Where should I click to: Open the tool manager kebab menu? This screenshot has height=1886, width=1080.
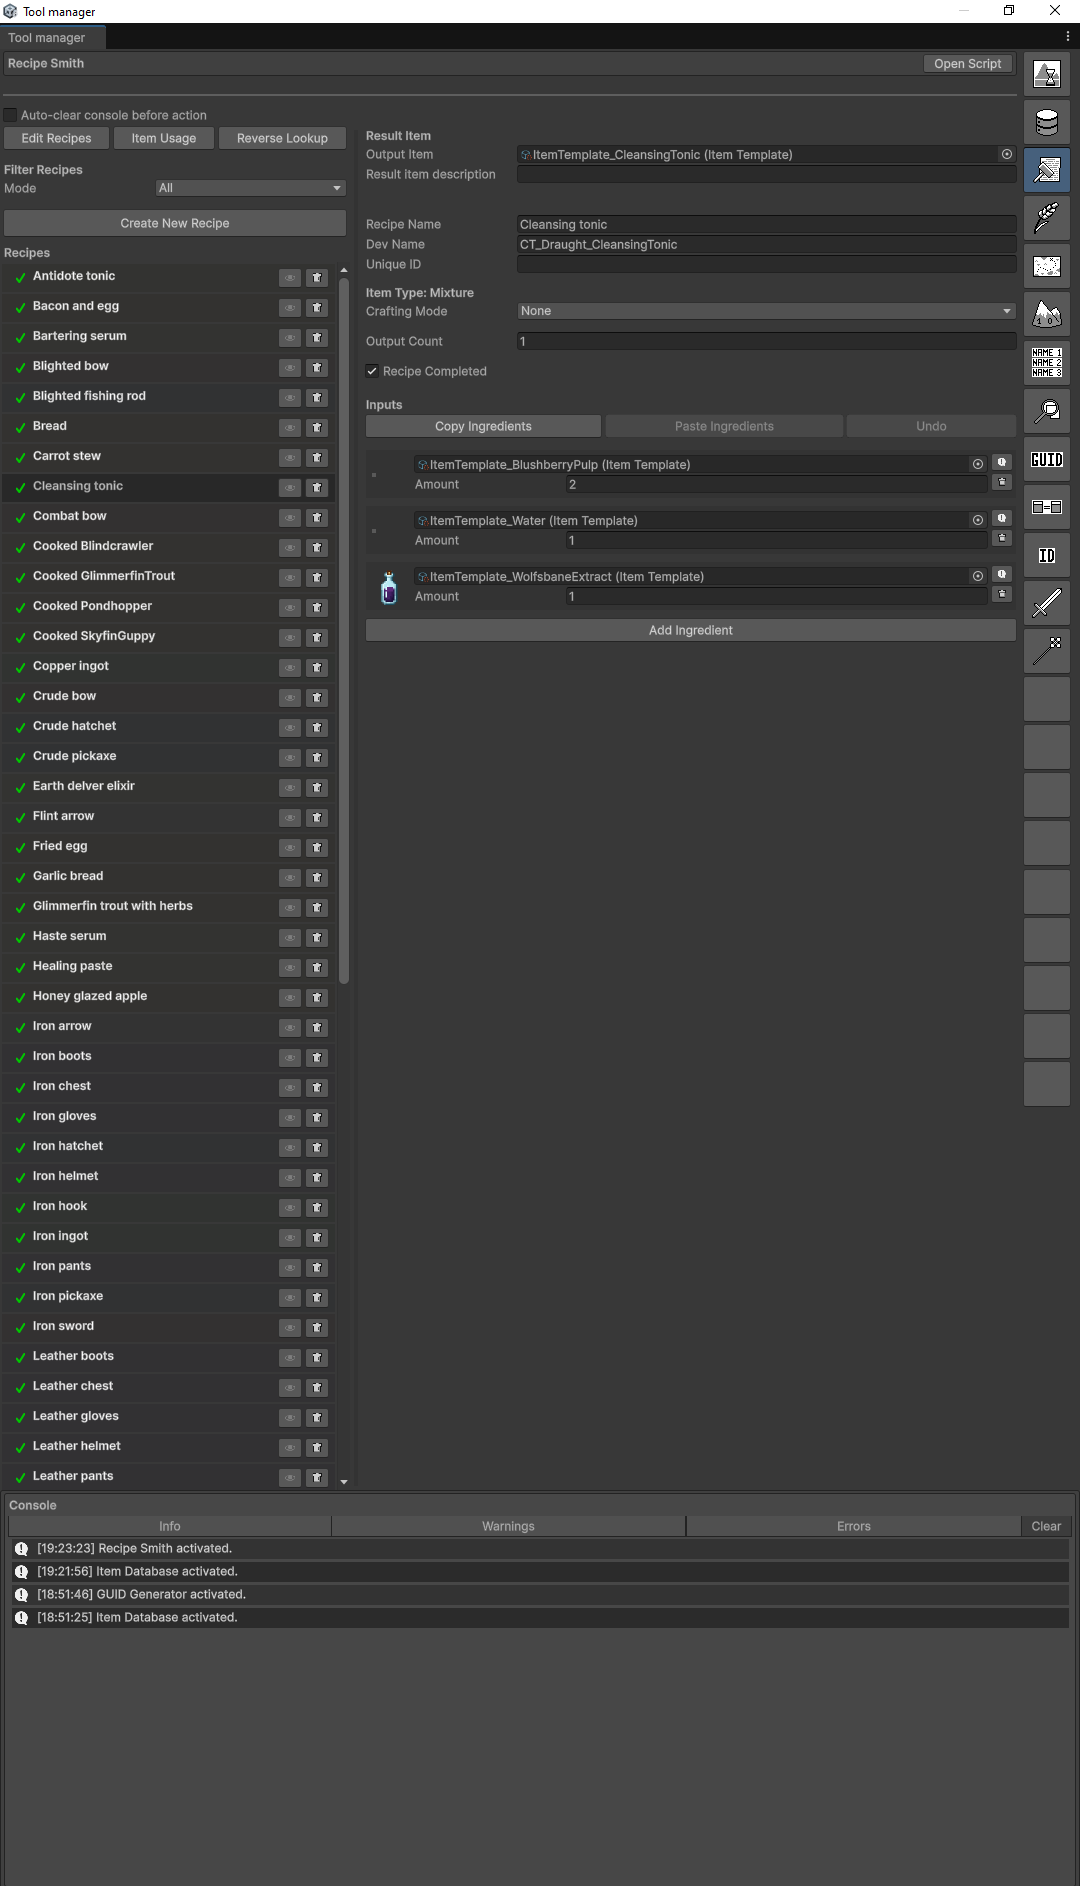tap(1067, 36)
